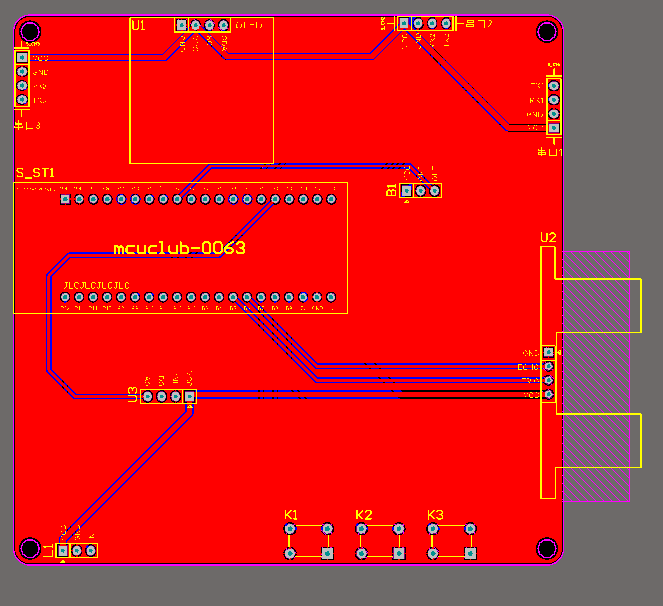
Task: Click the magenta hatched keepout region beside U2
Action: click(596, 376)
